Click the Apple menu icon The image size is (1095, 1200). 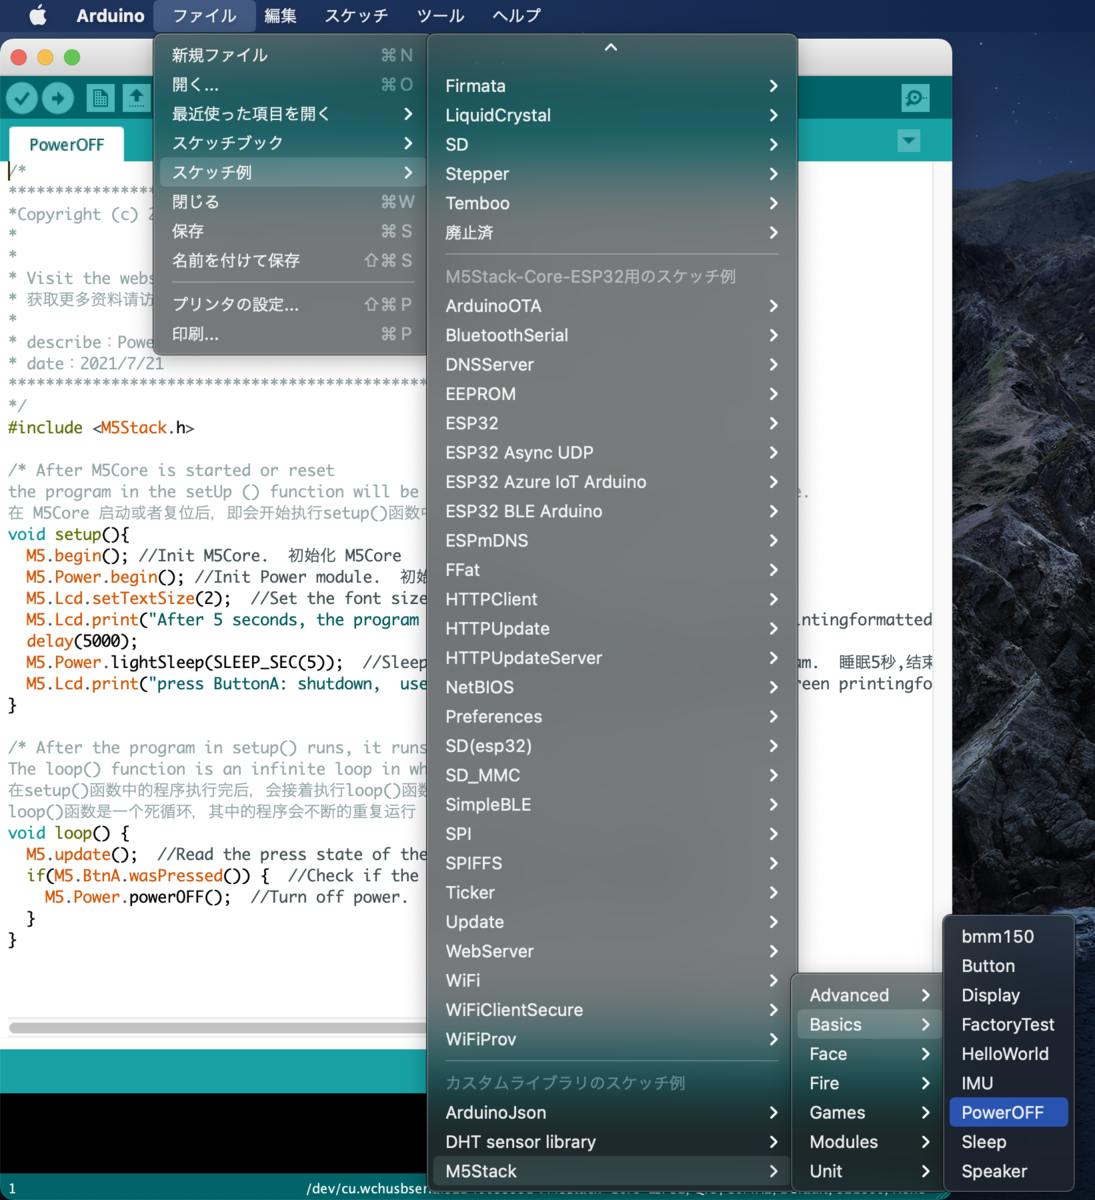[36, 15]
